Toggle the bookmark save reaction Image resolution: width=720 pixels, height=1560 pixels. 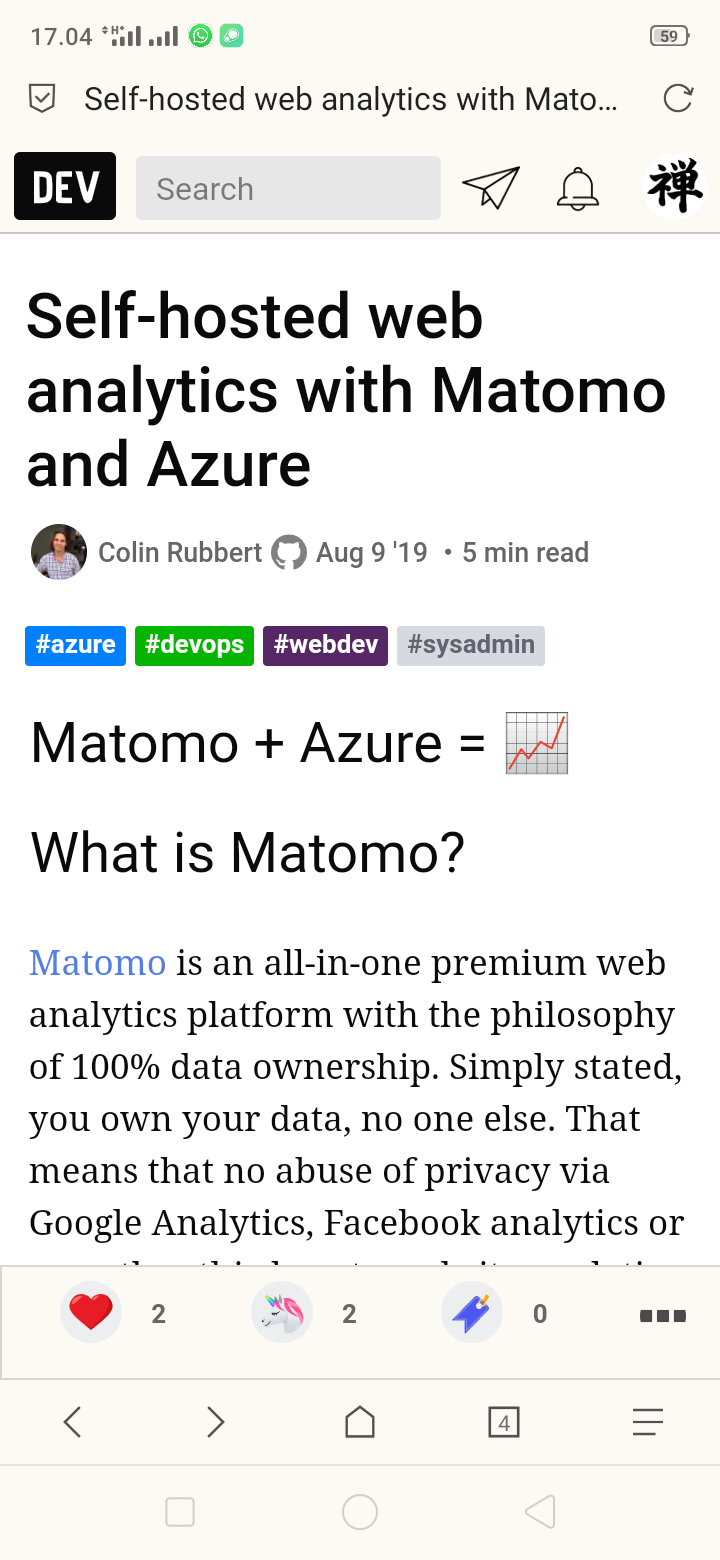[x=472, y=1313]
